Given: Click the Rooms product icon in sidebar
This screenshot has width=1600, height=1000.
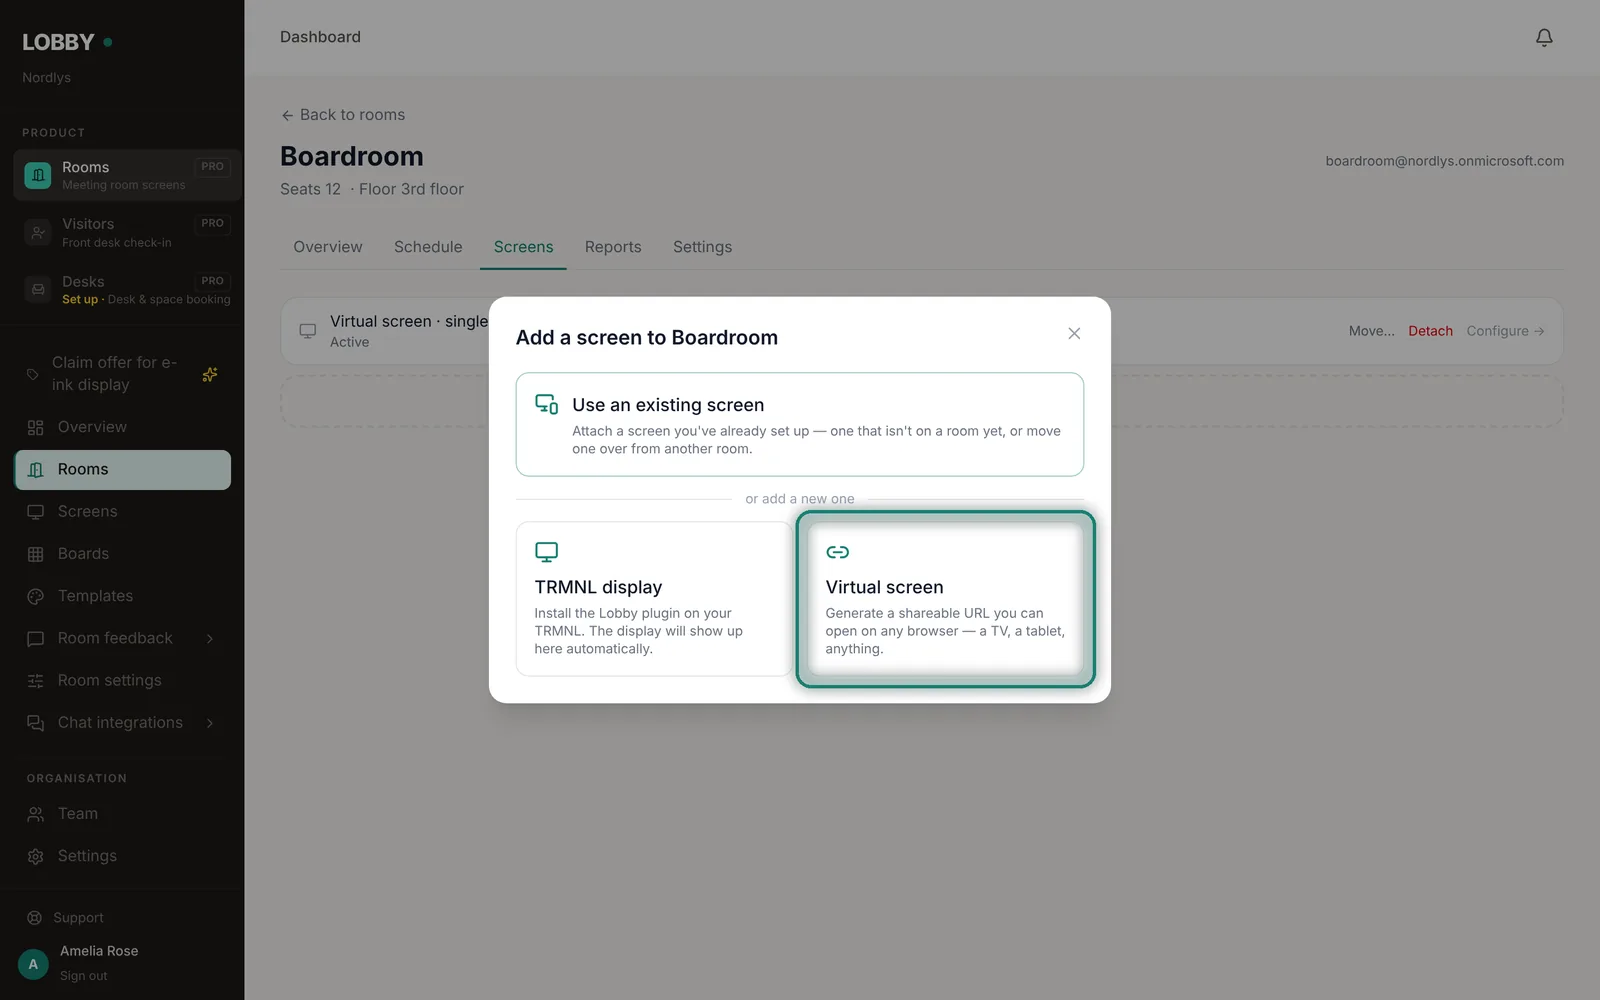Looking at the screenshot, I should point(38,175).
